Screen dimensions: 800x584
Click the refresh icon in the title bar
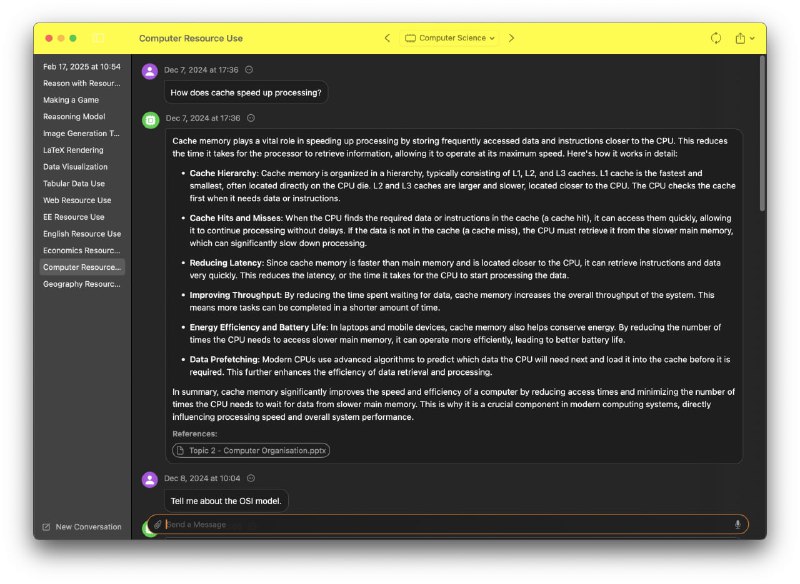coord(716,38)
